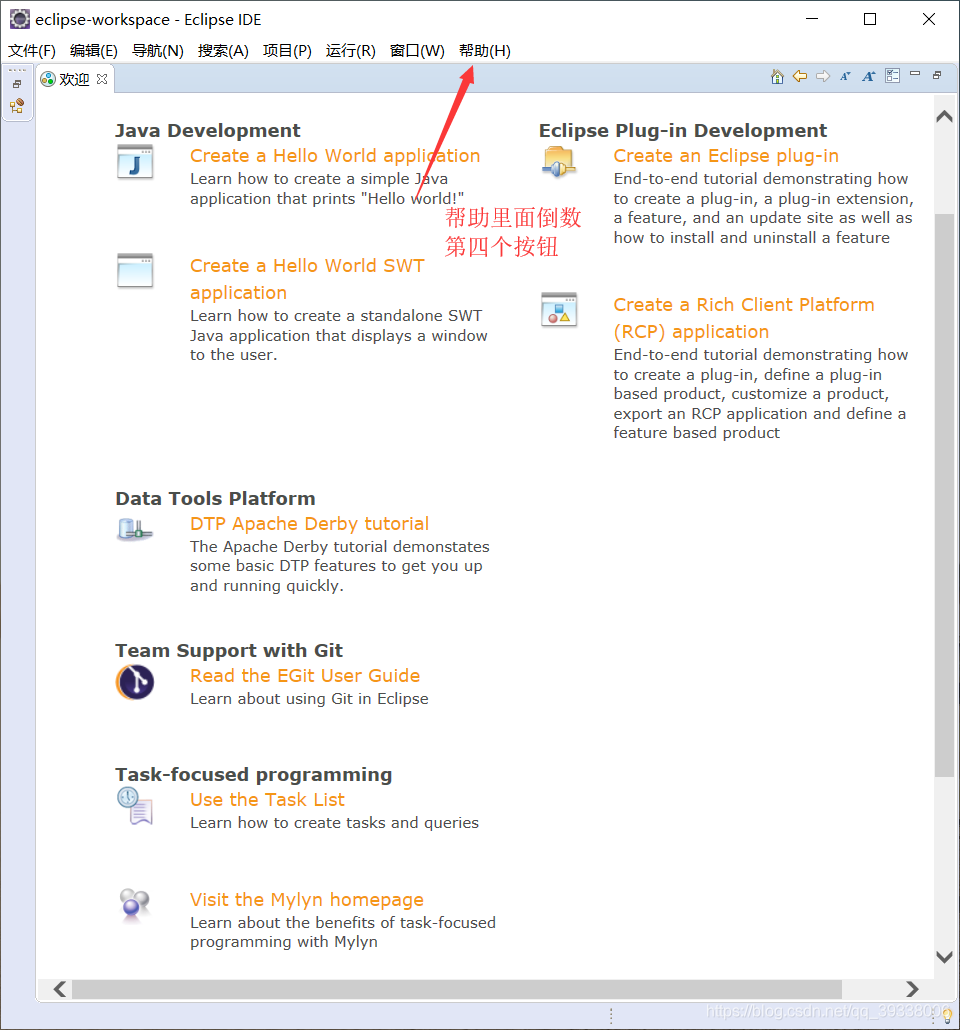Click the RCP shapes icon
The height and width of the screenshot is (1030, 960).
point(559,309)
